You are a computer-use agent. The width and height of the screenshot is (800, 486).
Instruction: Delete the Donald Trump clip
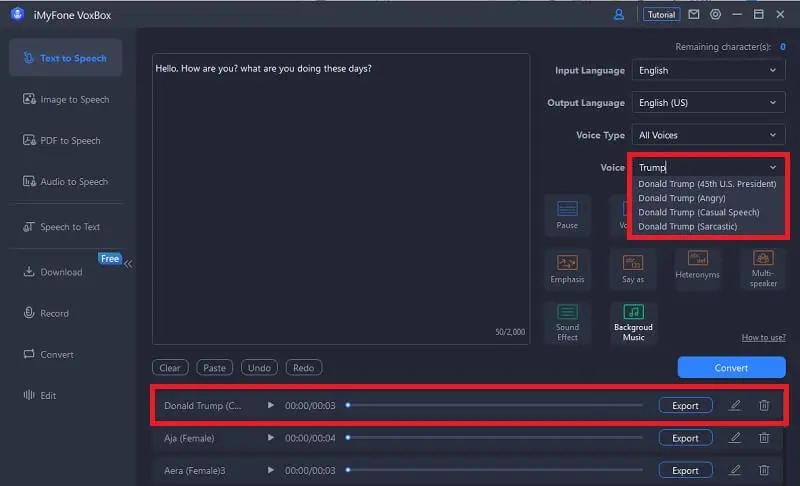click(x=764, y=405)
